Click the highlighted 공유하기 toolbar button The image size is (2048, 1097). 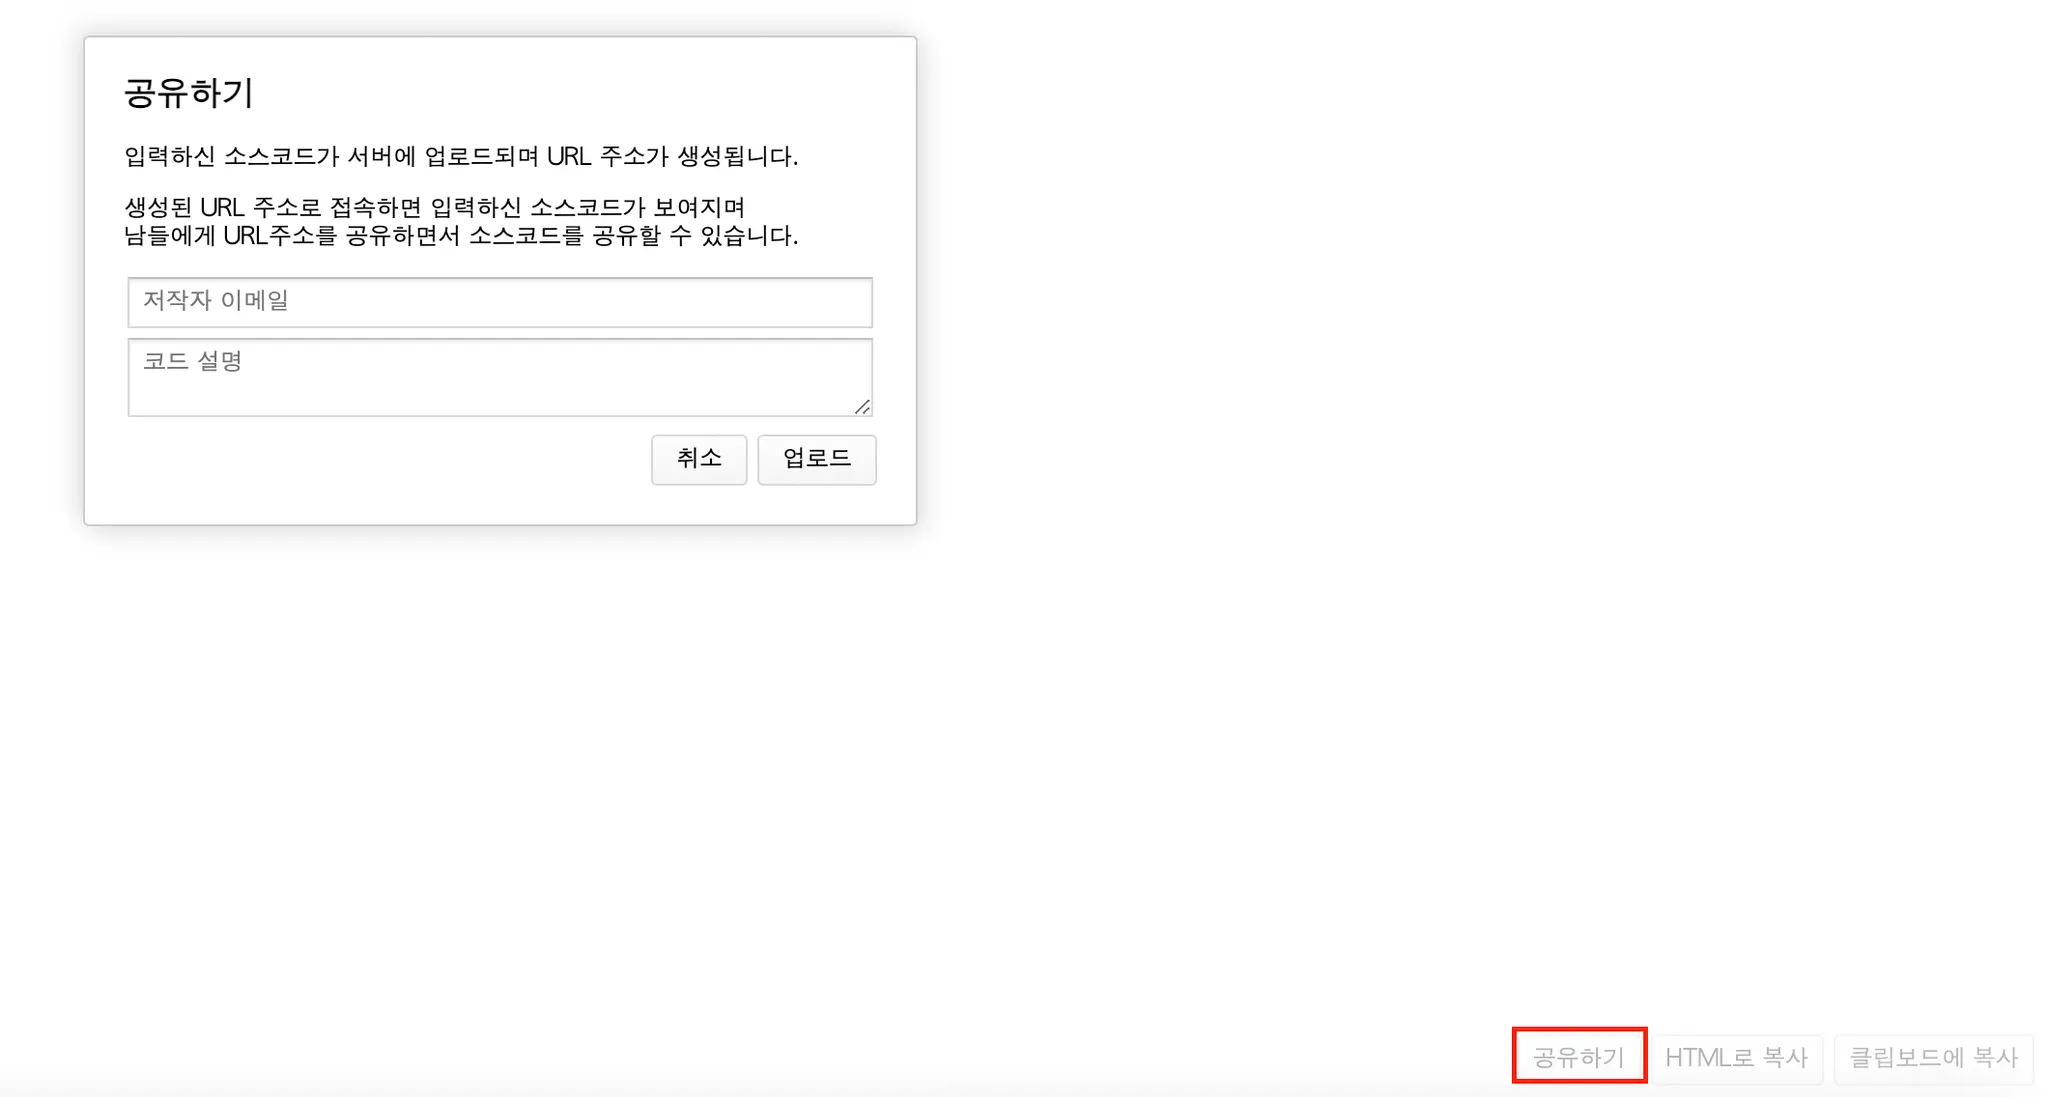click(x=1579, y=1056)
